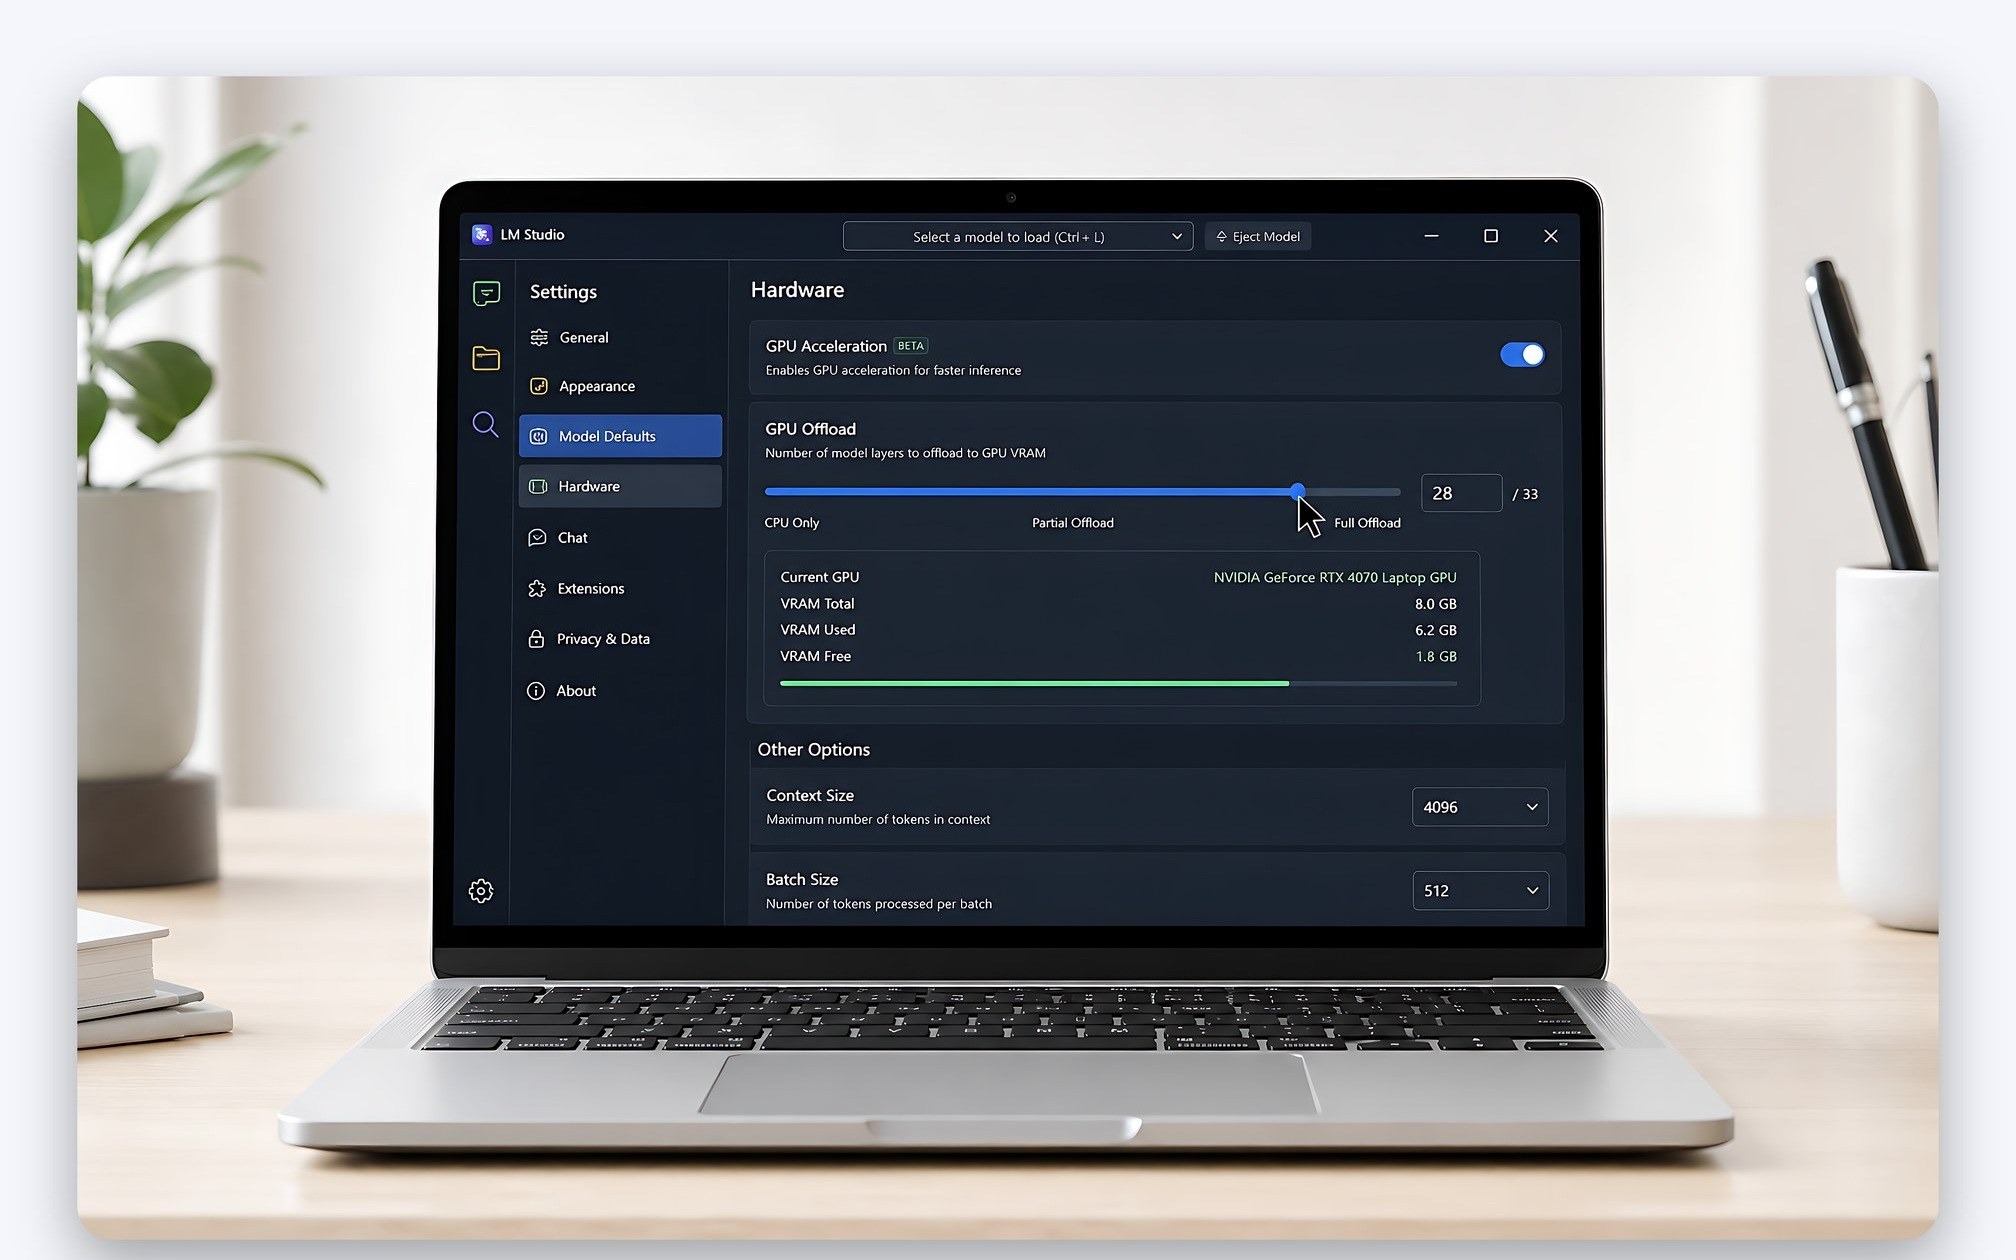2016x1260 pixels.
Task: Select Model Defaults in settings list
Action: [x=620, y=436]
